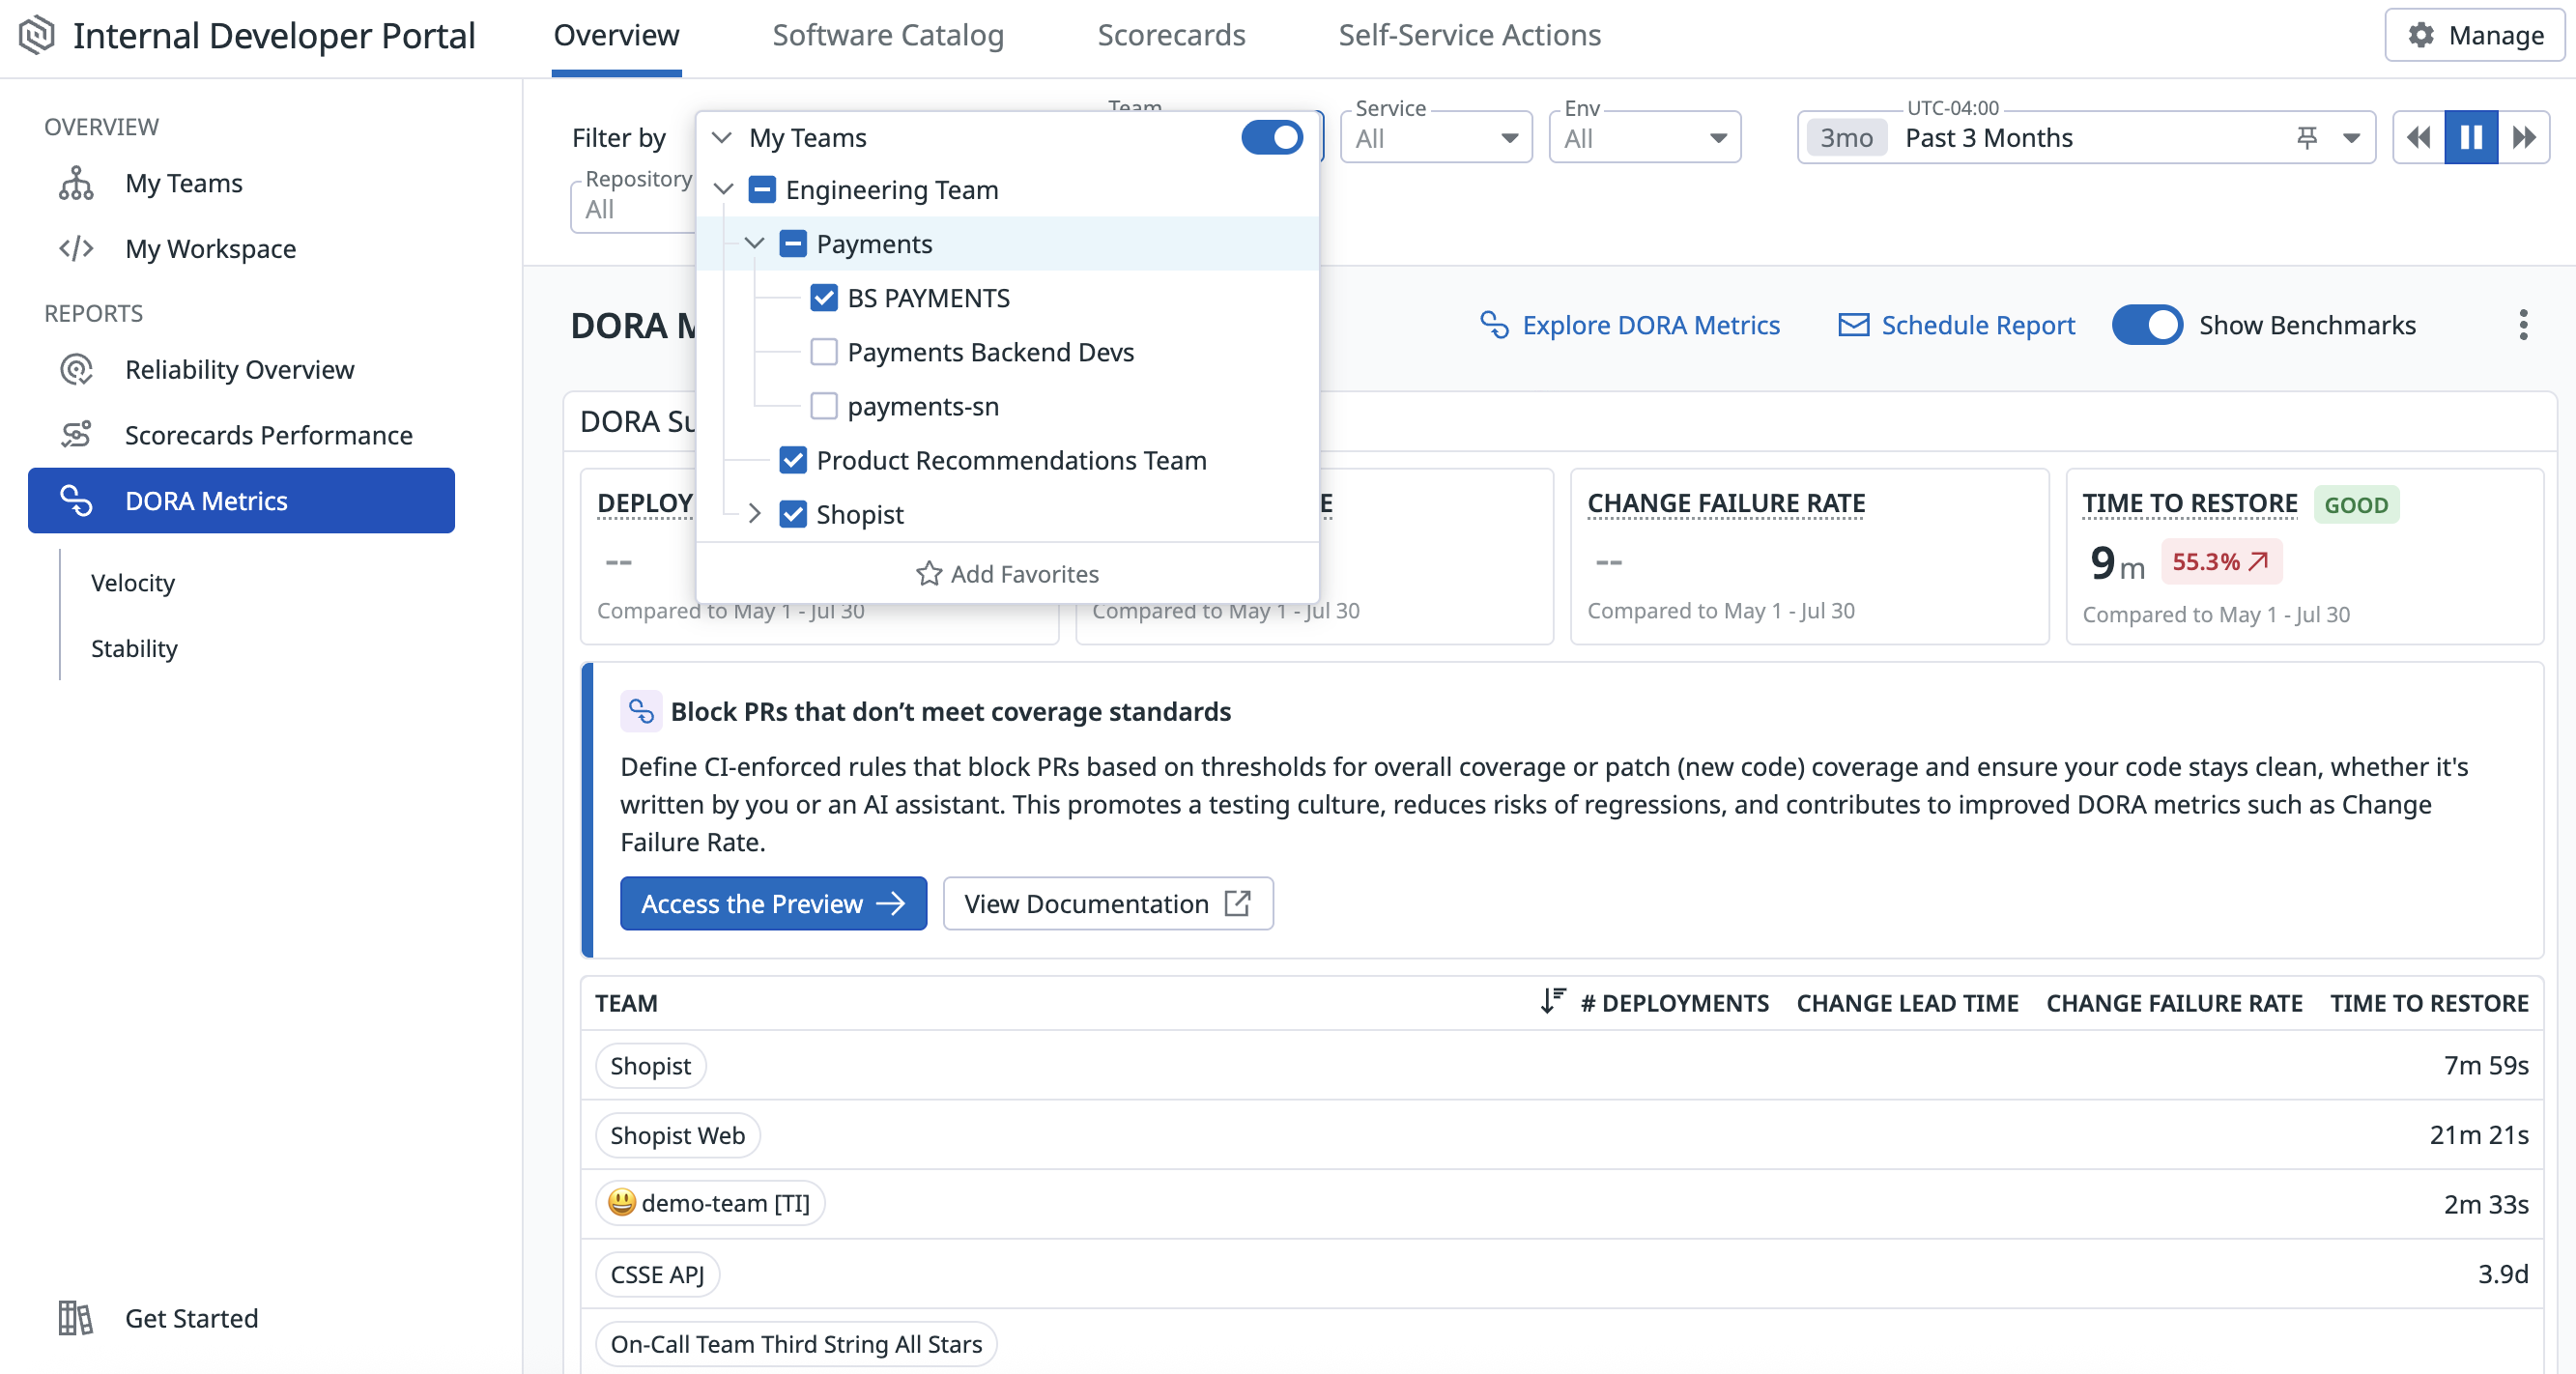
Task: Check the Payments Backend Devs checkbox
Action: coord(824,352)
